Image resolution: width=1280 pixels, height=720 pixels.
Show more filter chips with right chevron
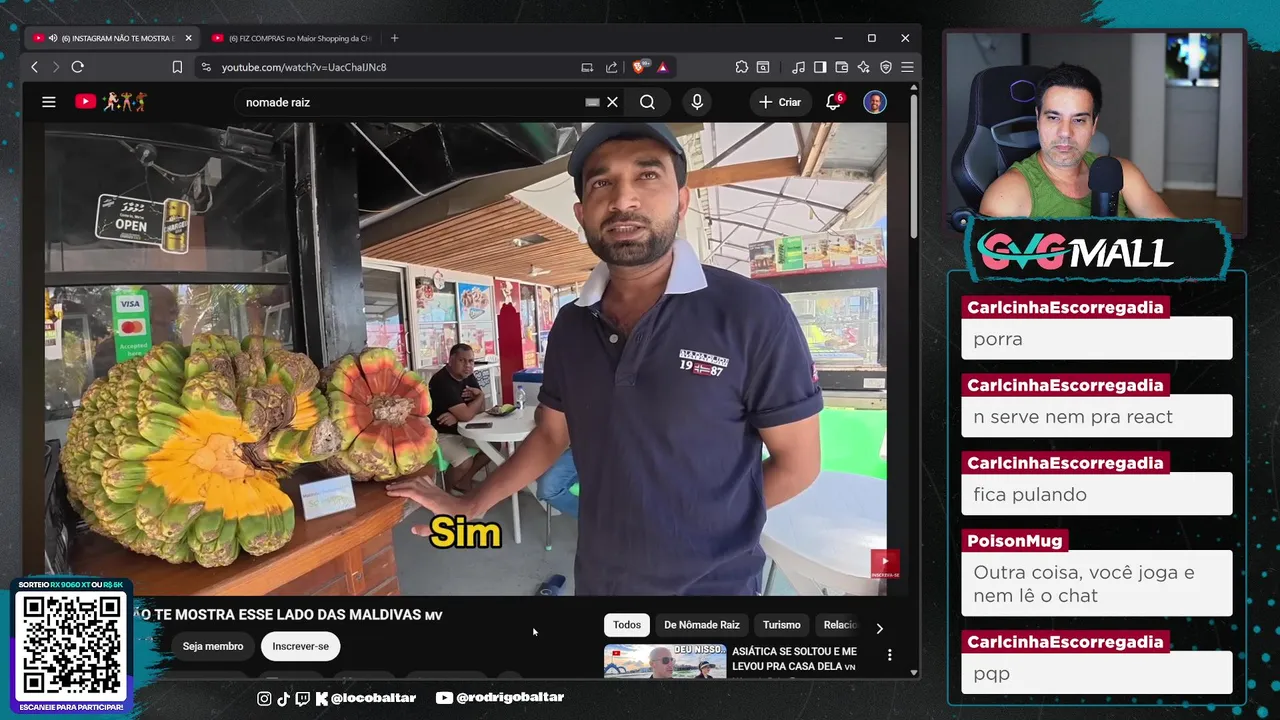coord(879,628)
